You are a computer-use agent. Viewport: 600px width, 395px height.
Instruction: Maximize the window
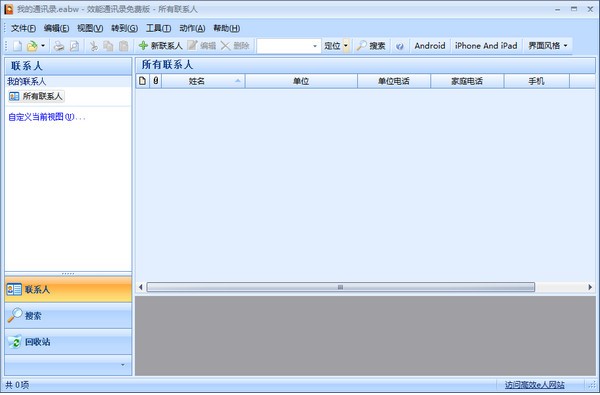click(x=574, y=9)
